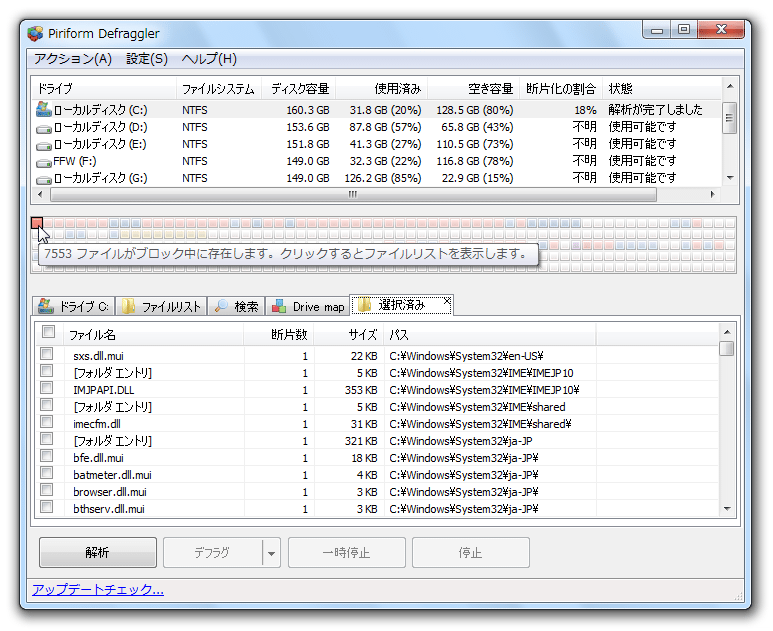Viewport: 773px width, 631px height.
Task: Sort drives by 空き容量 column header
Action: click(x=474, y=89)
